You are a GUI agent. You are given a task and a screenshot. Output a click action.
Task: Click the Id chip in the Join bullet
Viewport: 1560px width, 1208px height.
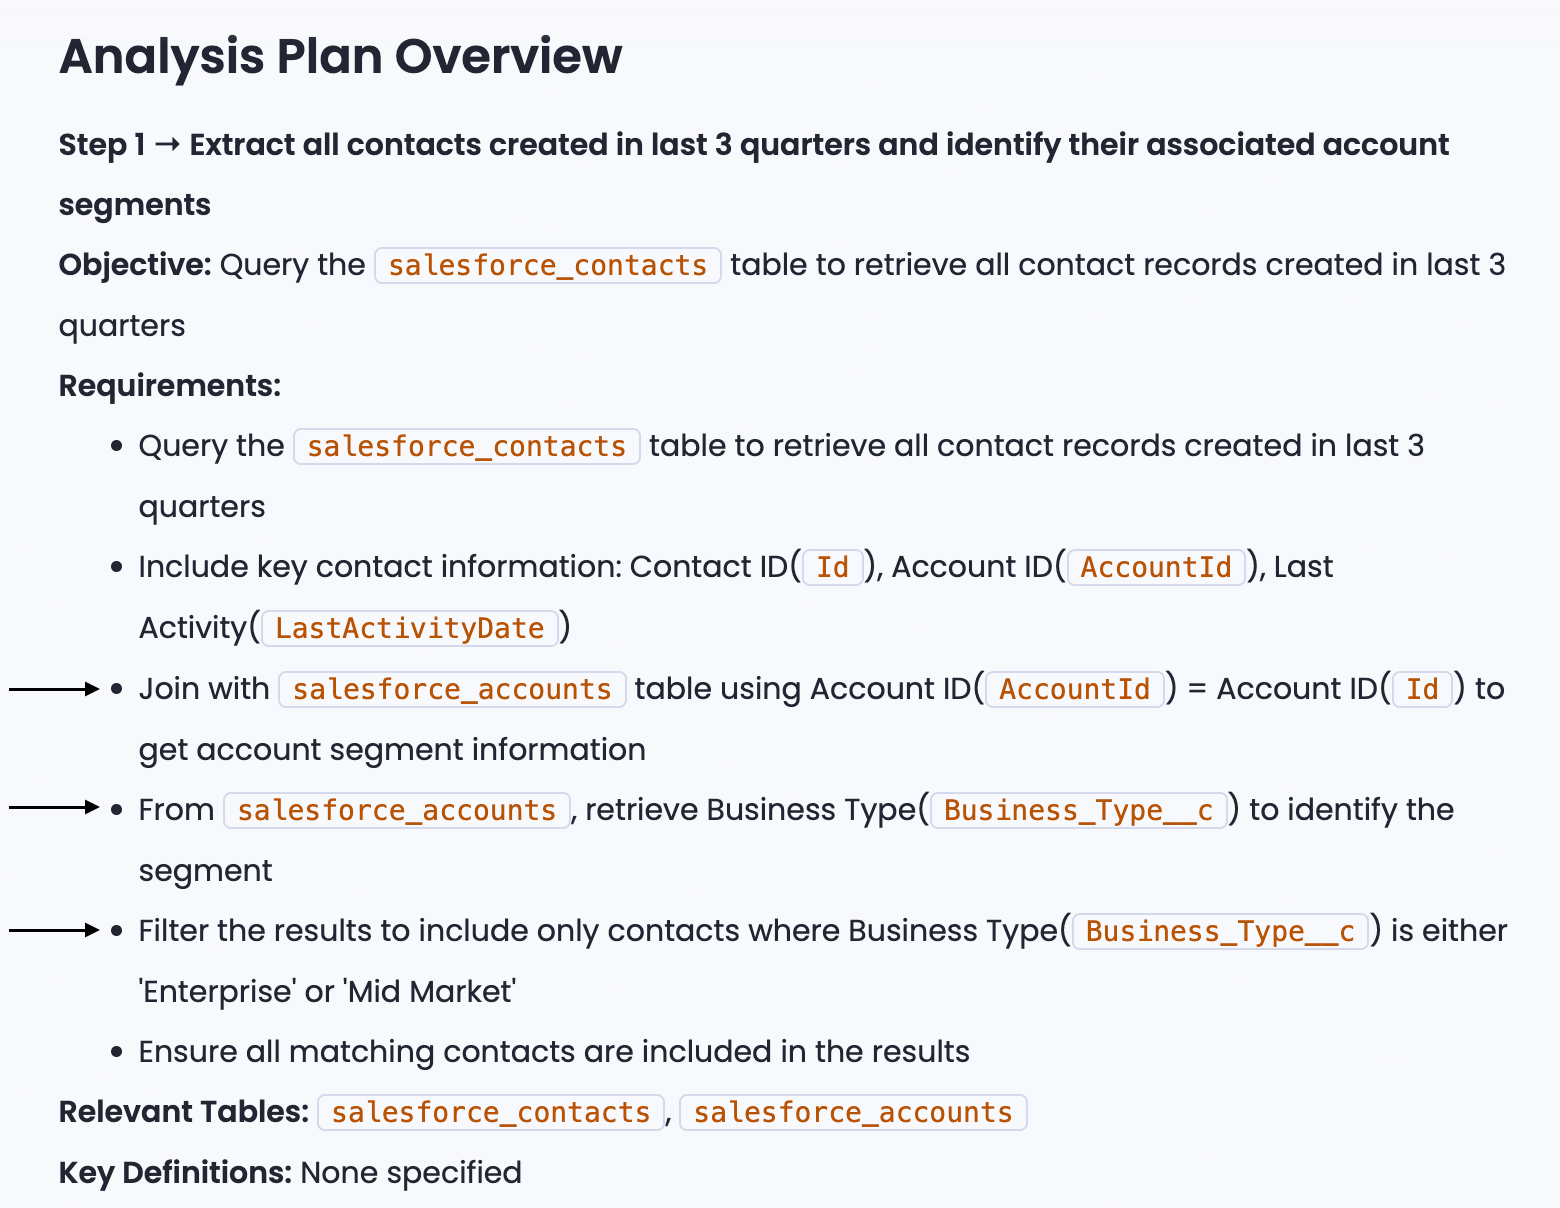pyautogui.click(x=1421, y=690)
